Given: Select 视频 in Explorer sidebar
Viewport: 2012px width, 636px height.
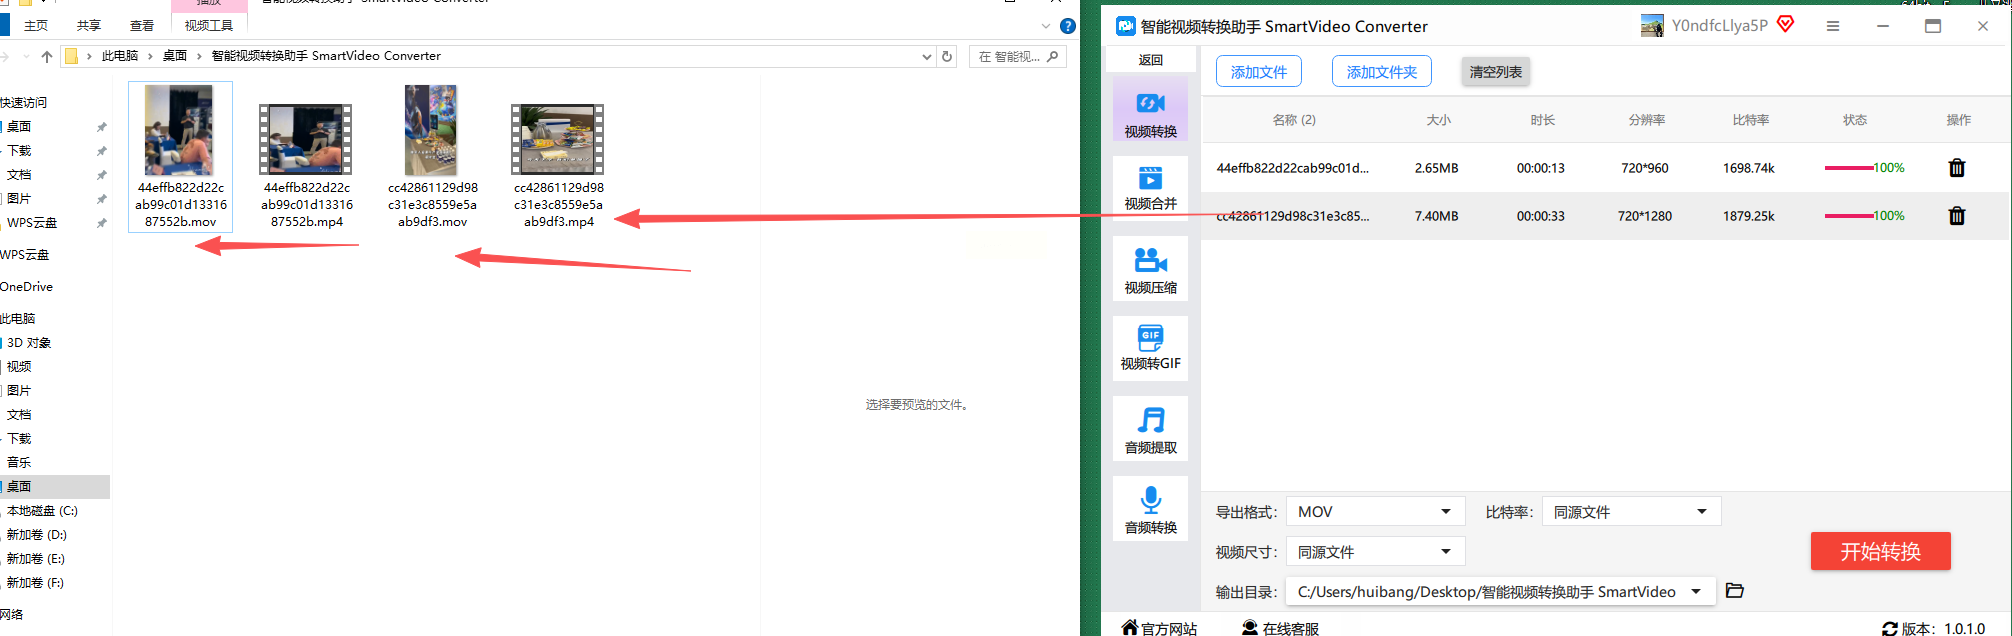Looking at the screenshot, I should pos(19,367).
